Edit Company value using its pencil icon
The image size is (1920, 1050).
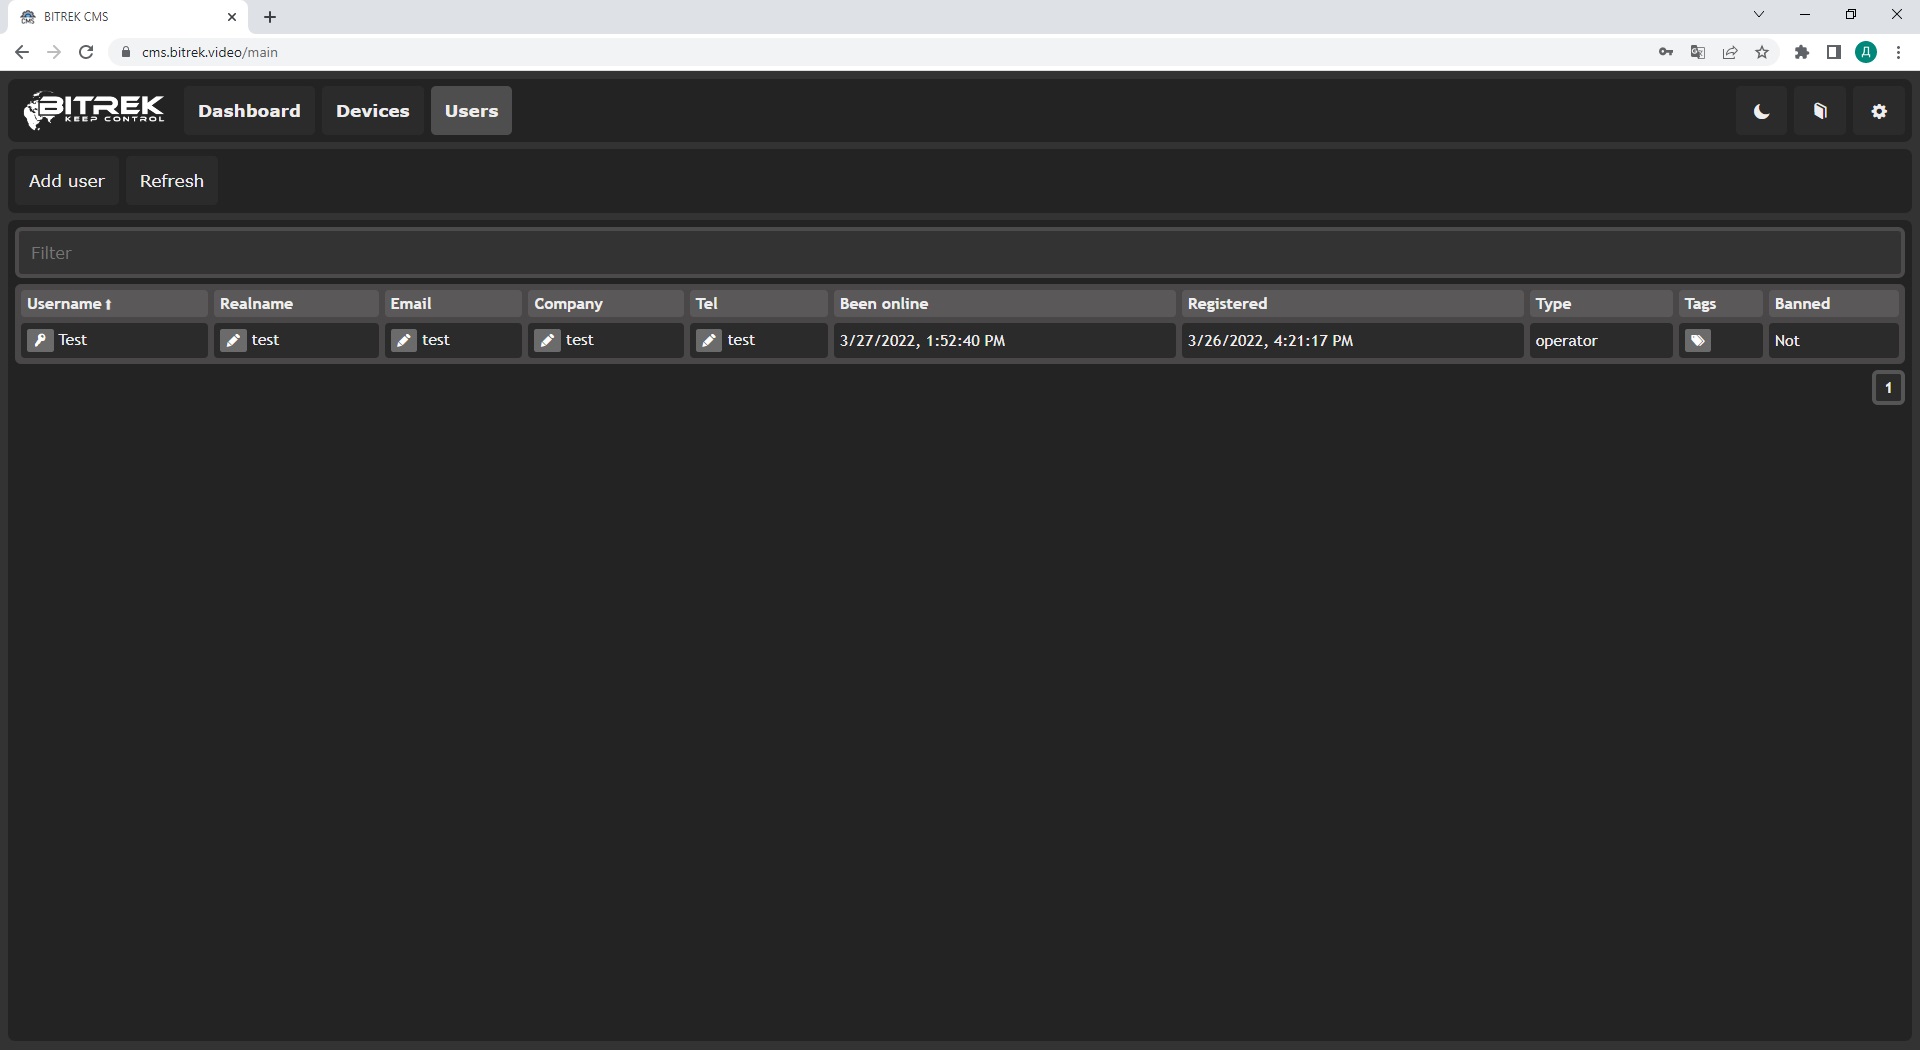tap(547, 340)
